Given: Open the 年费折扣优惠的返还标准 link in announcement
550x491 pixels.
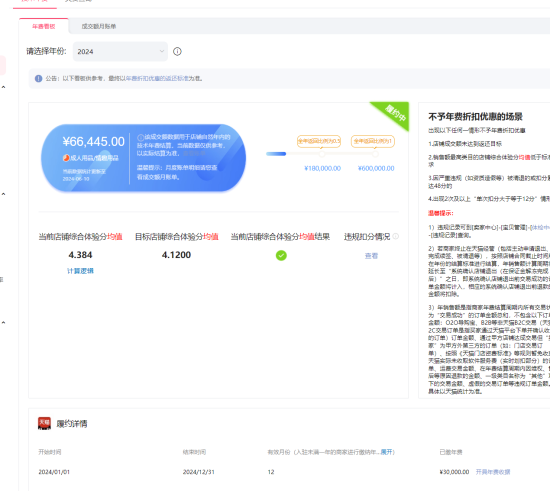Looking at the screenshot, I should (157, 79).
